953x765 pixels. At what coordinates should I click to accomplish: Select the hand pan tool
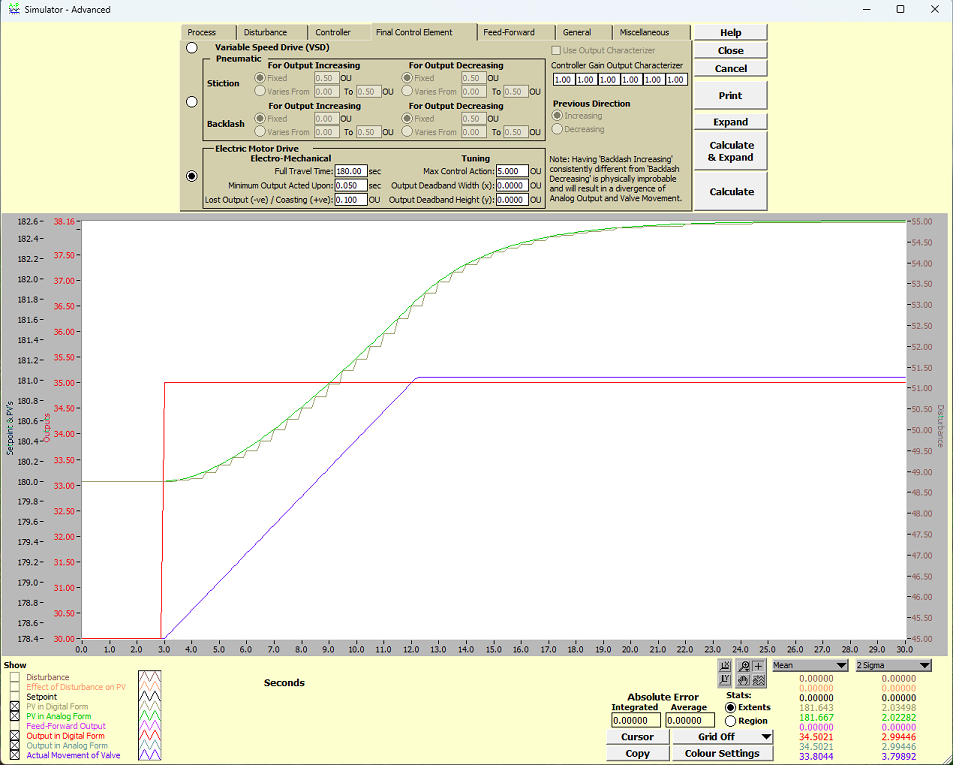point(744,679)
